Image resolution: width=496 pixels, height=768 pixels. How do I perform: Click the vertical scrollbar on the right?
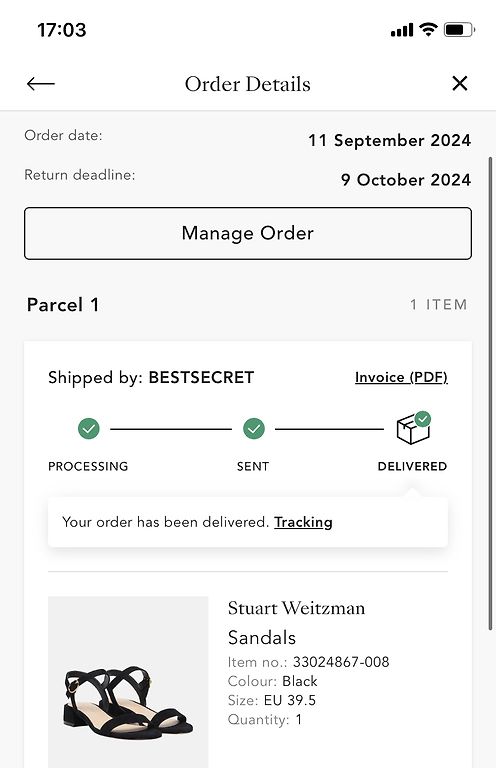pyautogui.click(x=490, y=393)
